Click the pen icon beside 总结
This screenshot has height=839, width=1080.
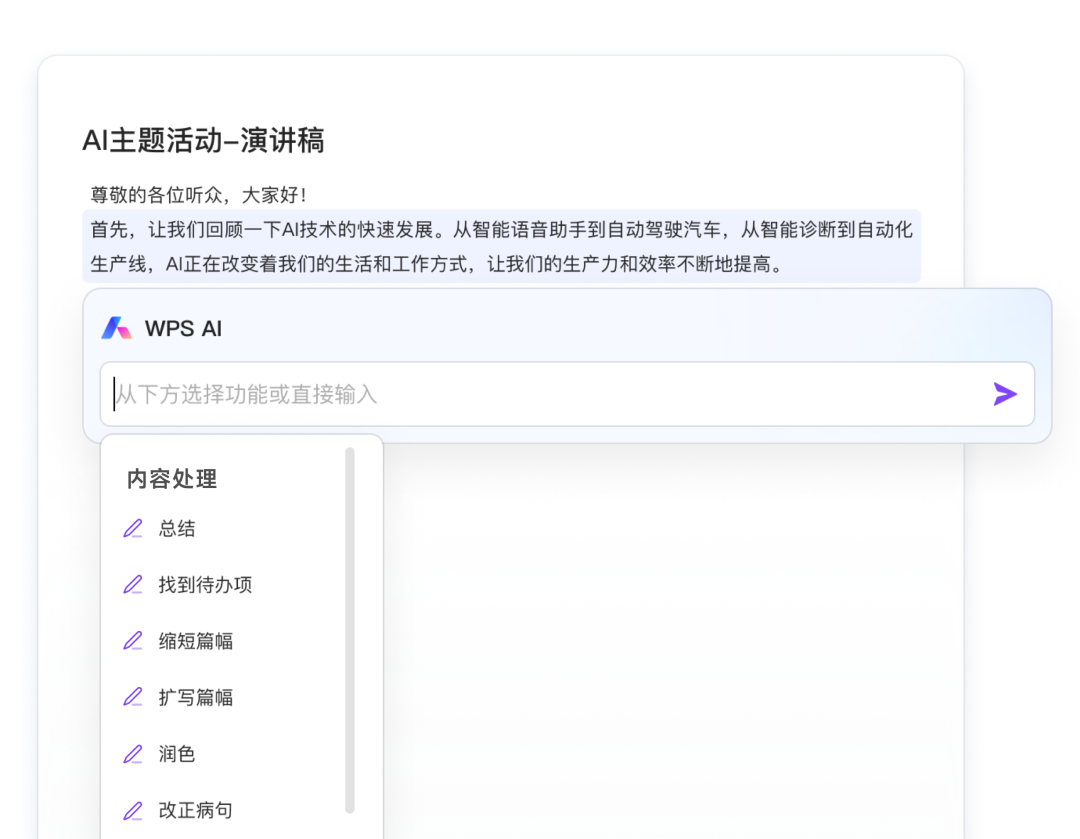point(133,529)
